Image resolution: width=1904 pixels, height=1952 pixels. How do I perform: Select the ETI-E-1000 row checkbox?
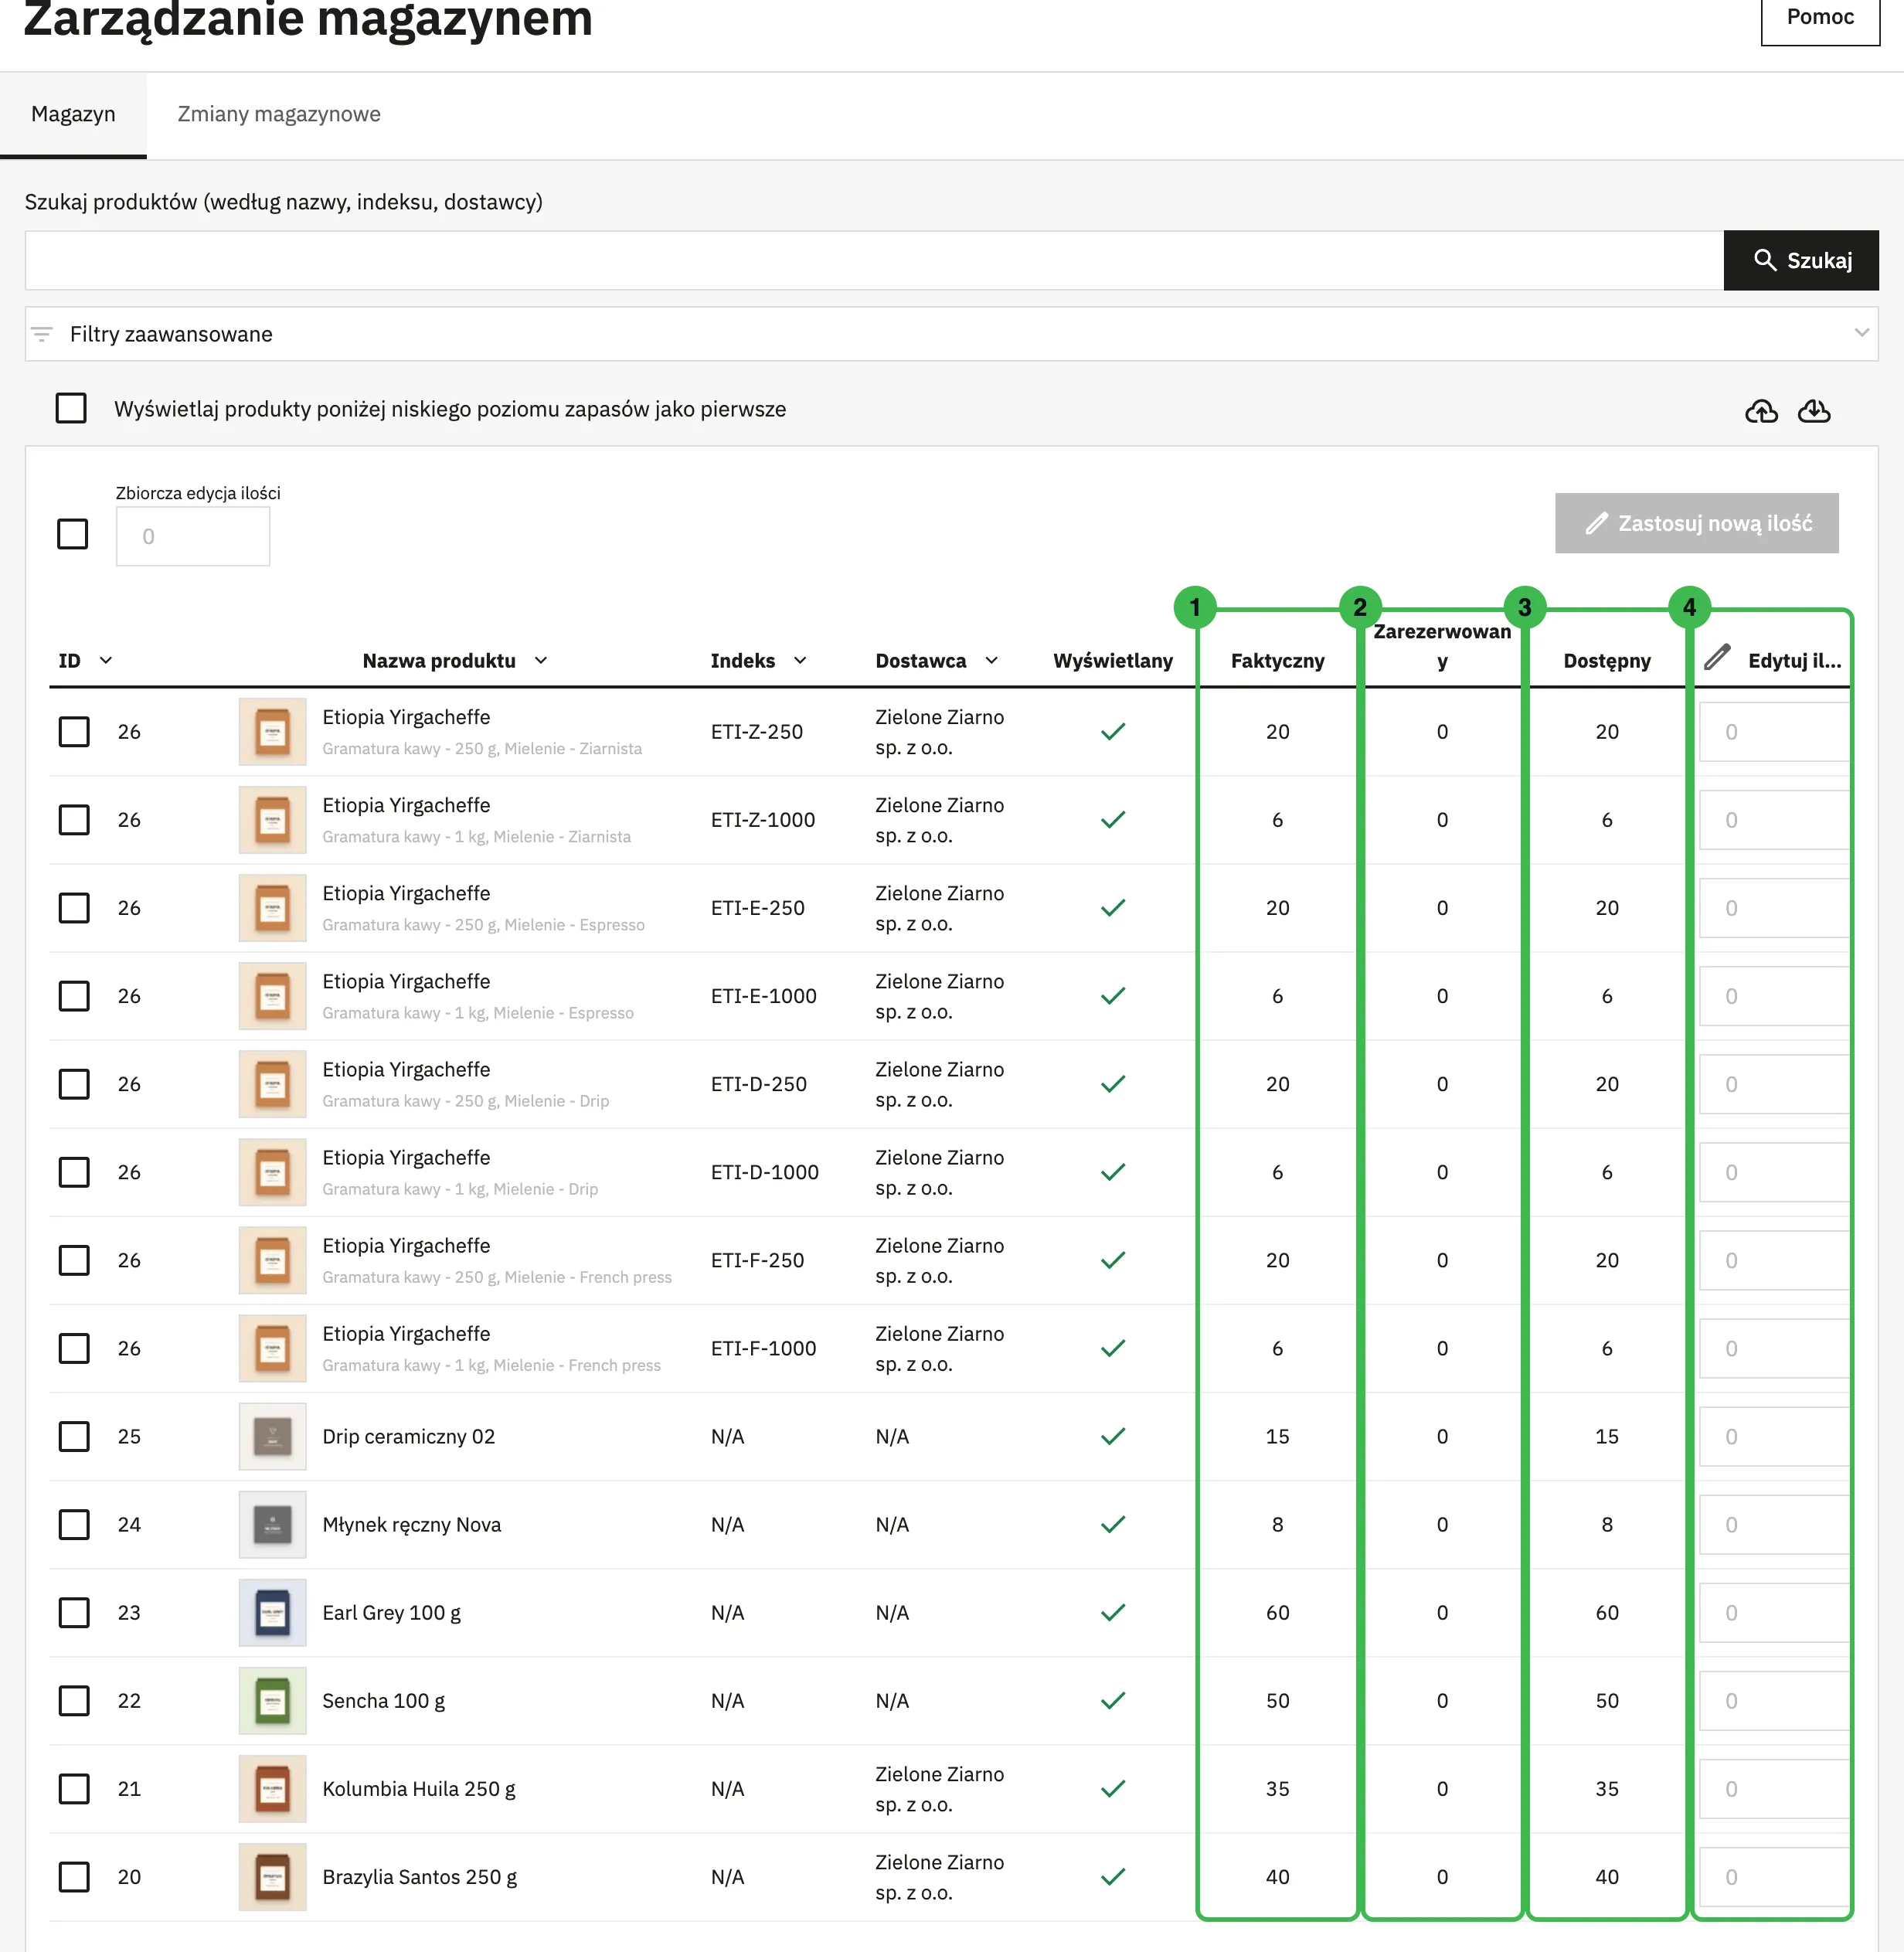(74, 996)
